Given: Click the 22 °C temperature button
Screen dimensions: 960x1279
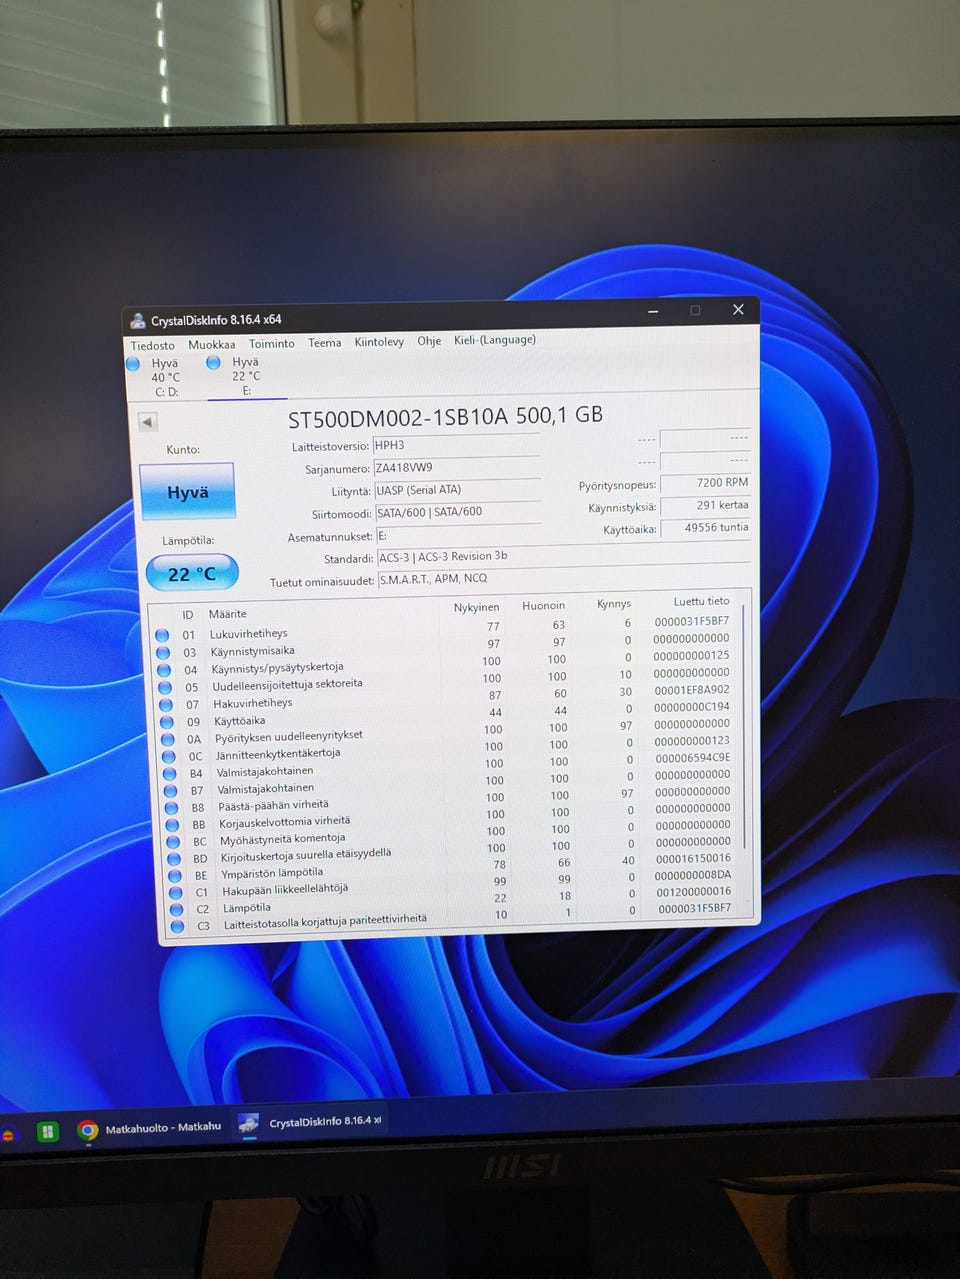Looking at the screenshot, I should [192, 573].
